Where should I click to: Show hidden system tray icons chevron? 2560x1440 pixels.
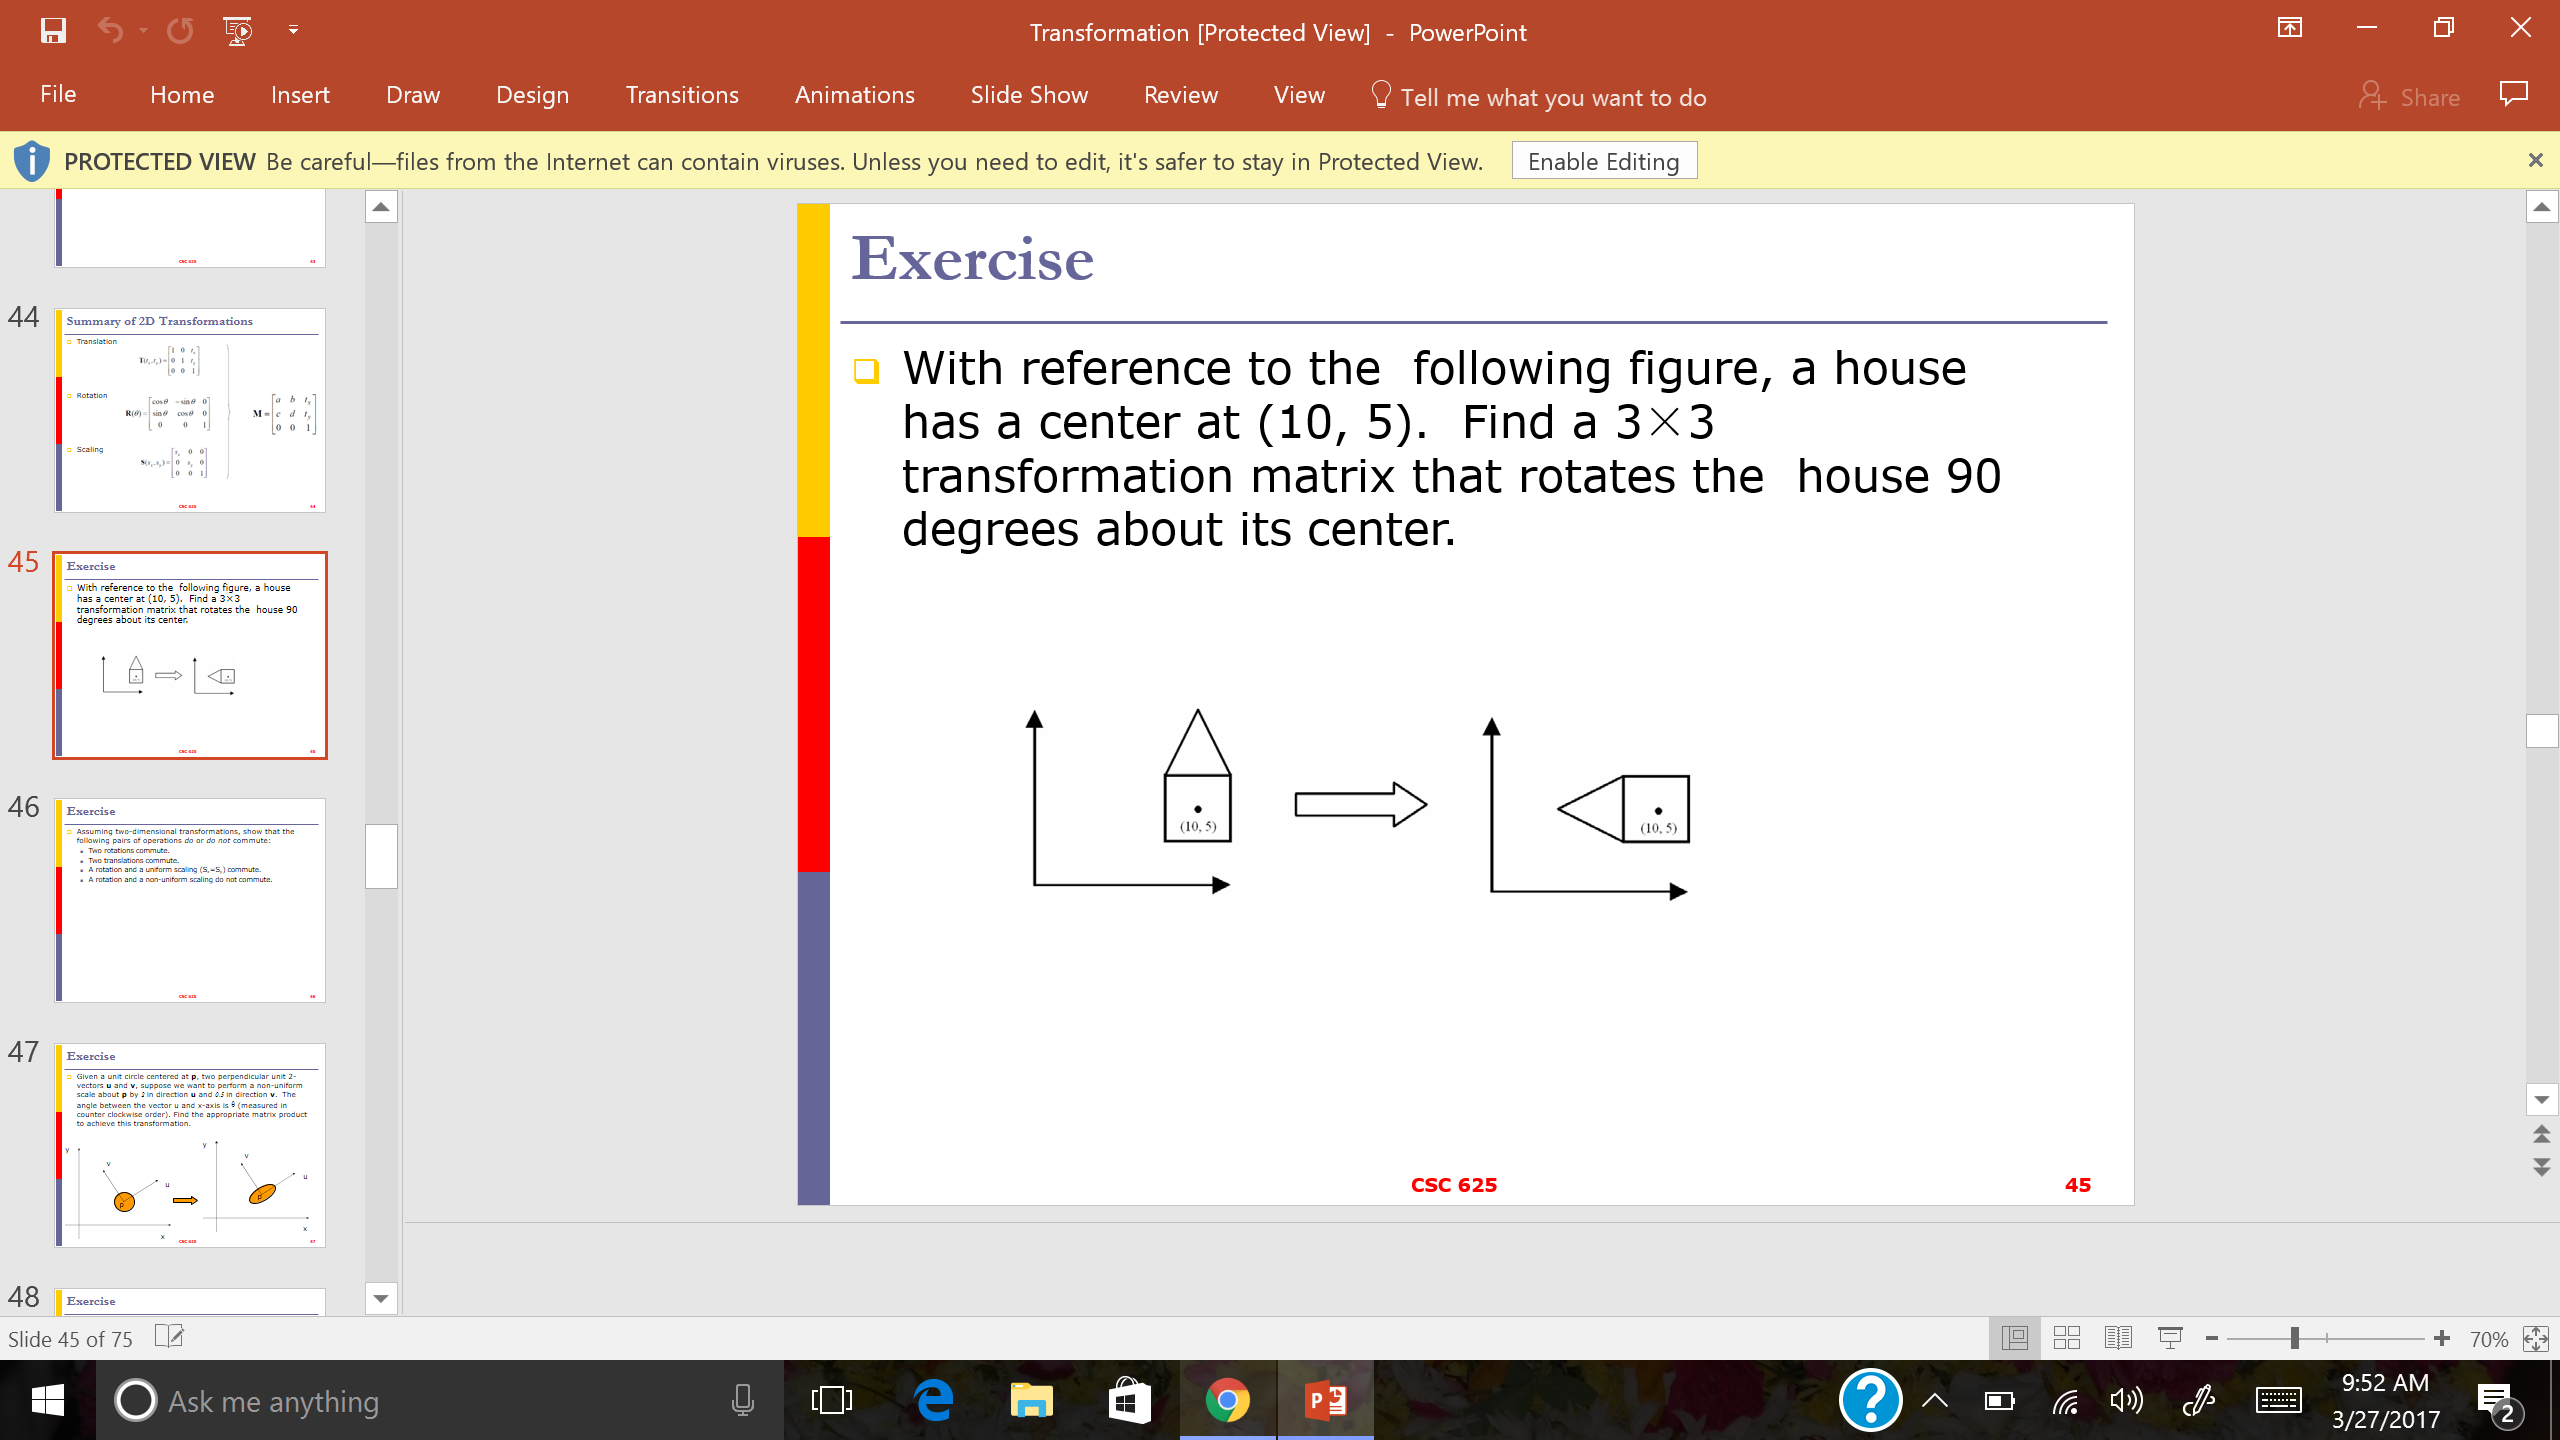(1934, 1400)
